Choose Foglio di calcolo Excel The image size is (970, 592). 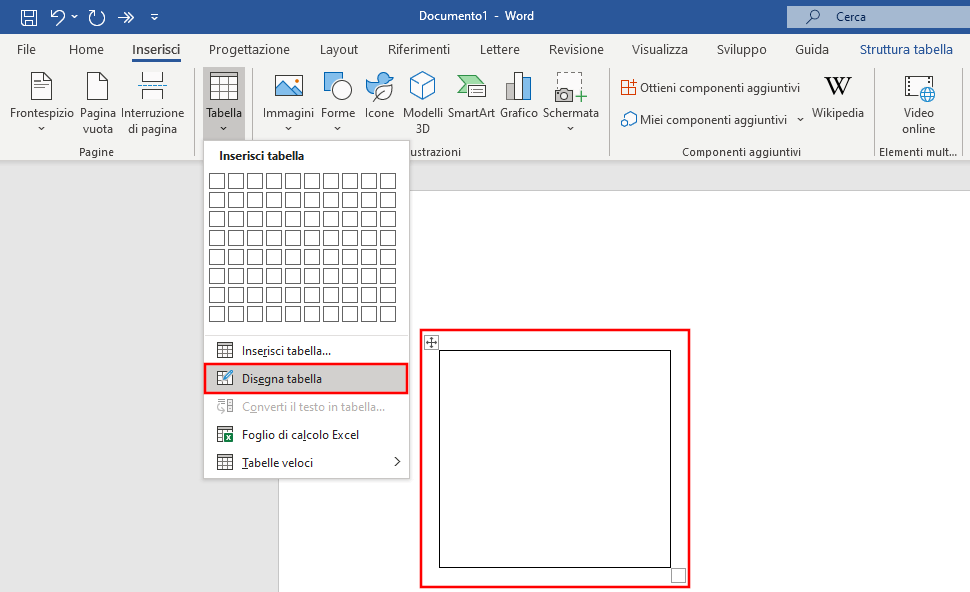point(306,435)
